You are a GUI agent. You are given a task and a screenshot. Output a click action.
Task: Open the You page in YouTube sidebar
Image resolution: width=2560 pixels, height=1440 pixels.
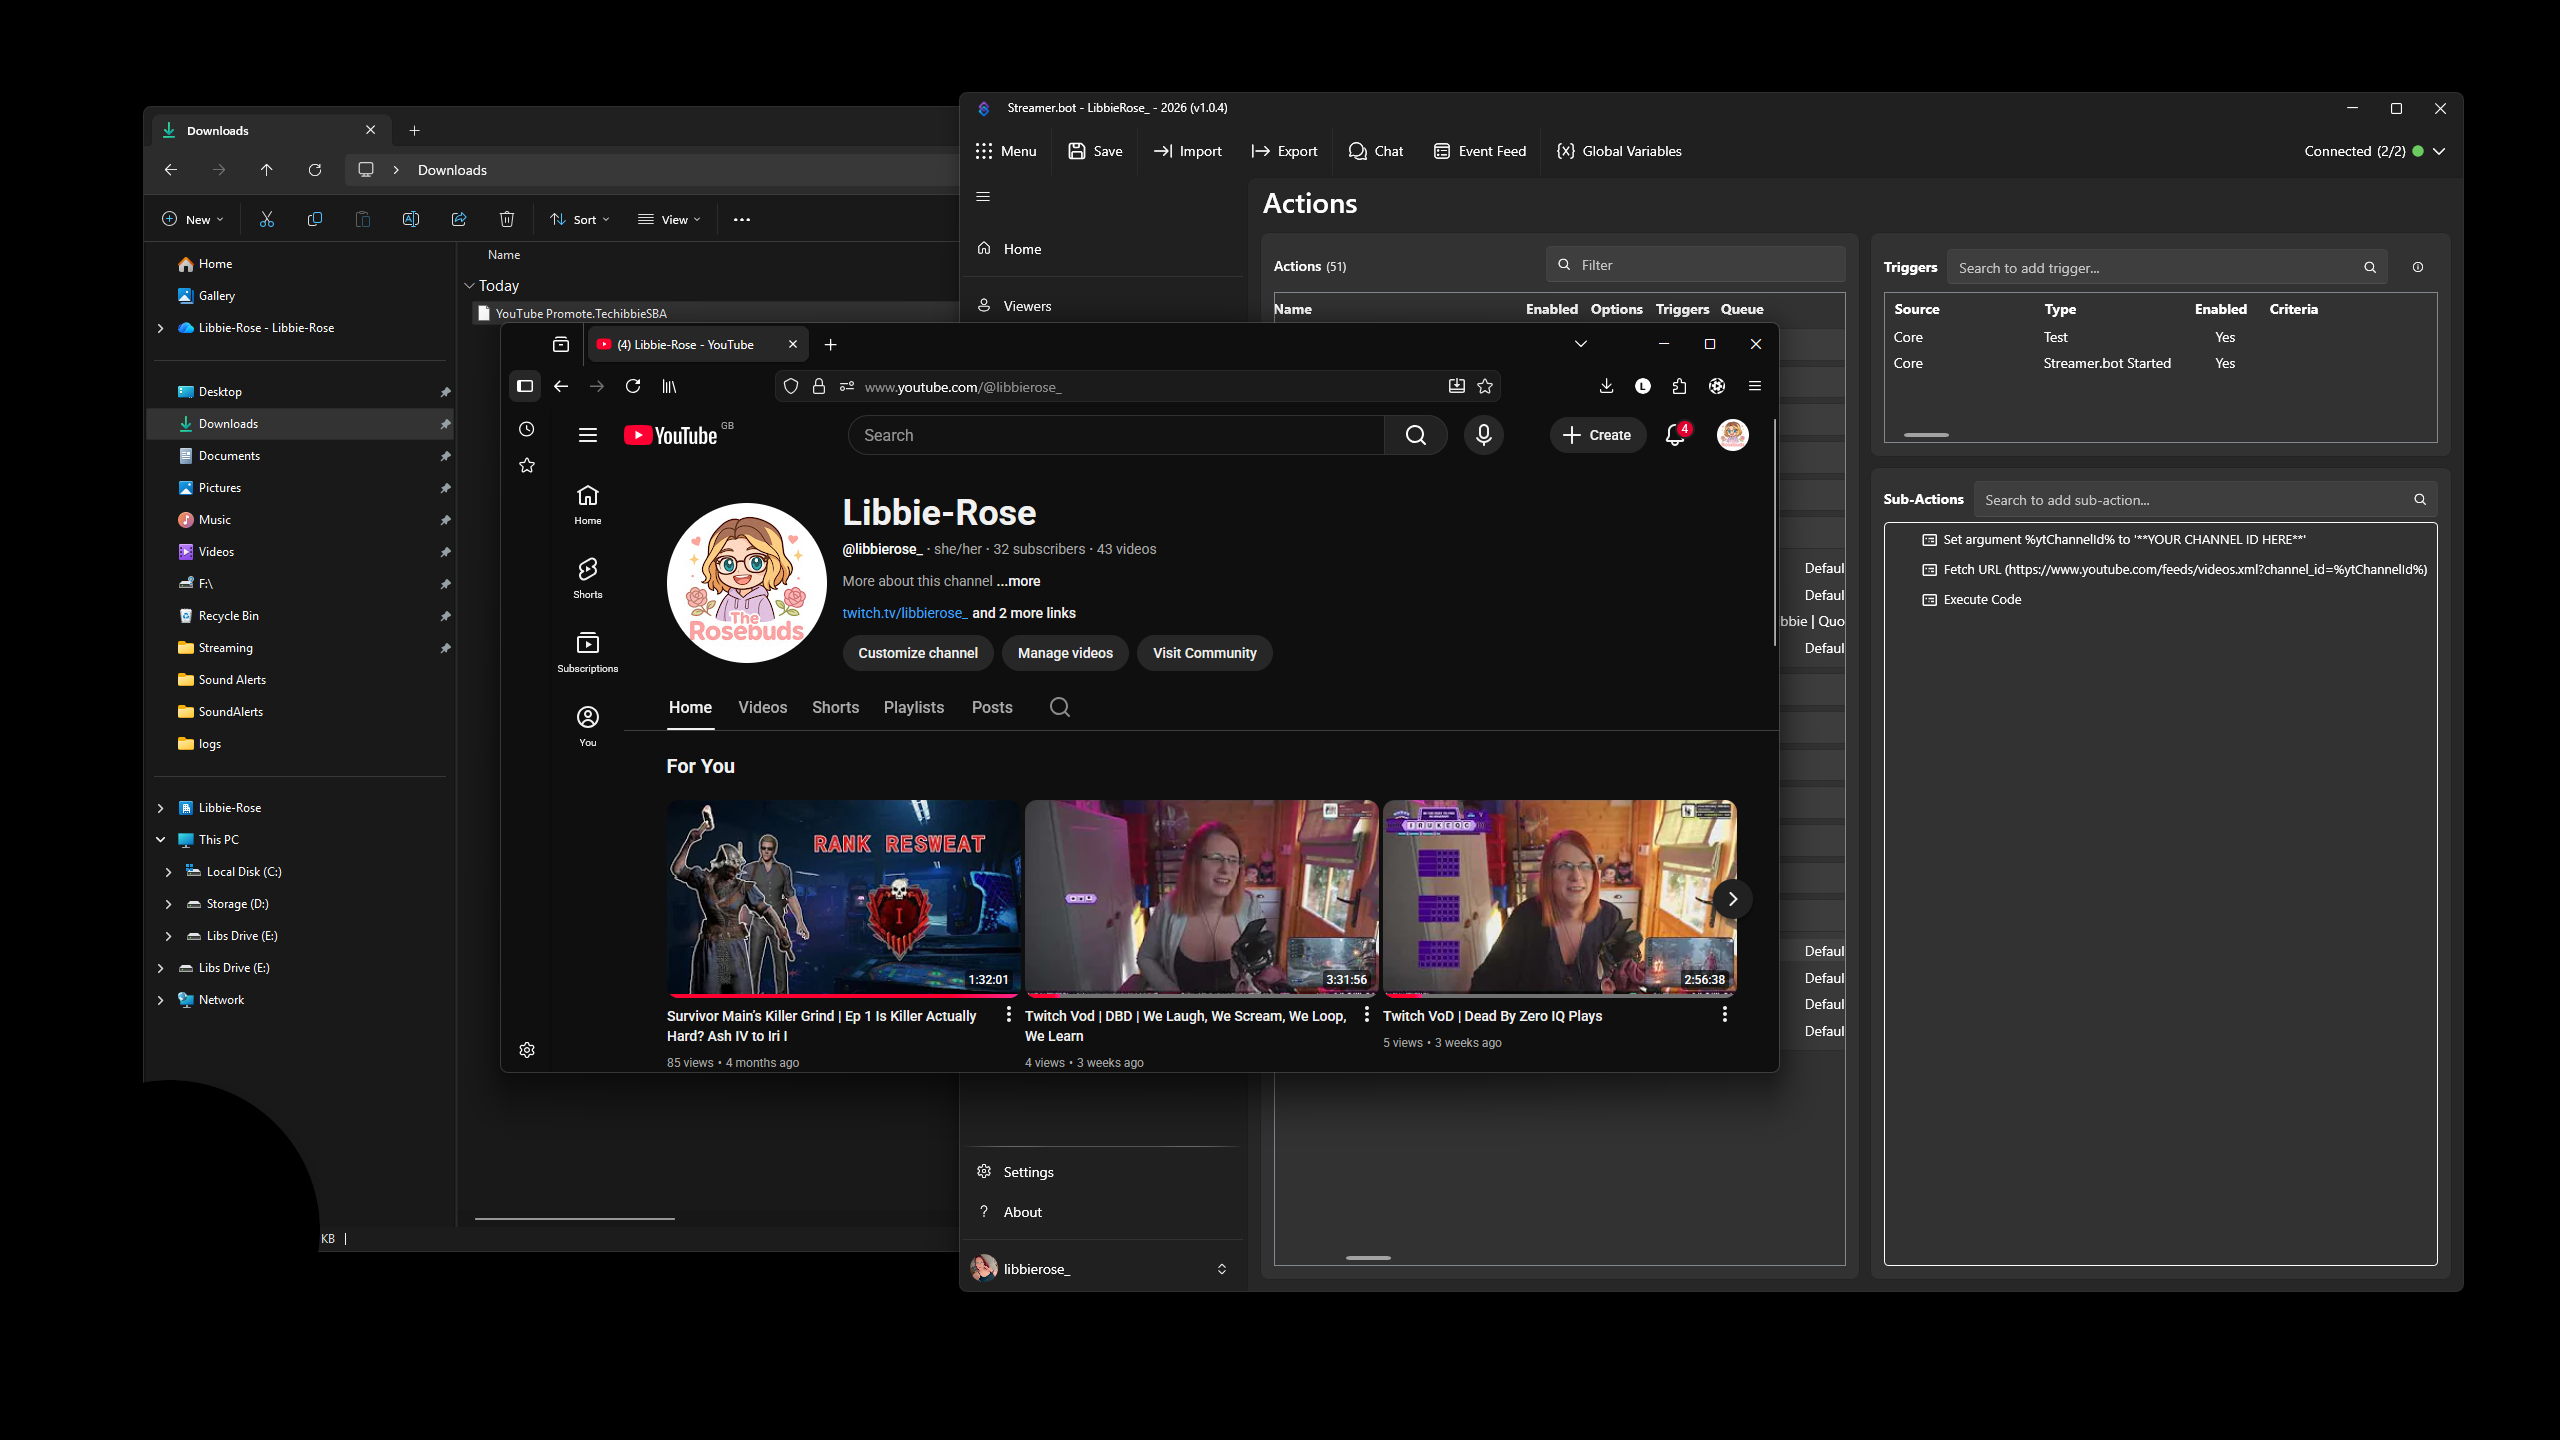[588, 726]
